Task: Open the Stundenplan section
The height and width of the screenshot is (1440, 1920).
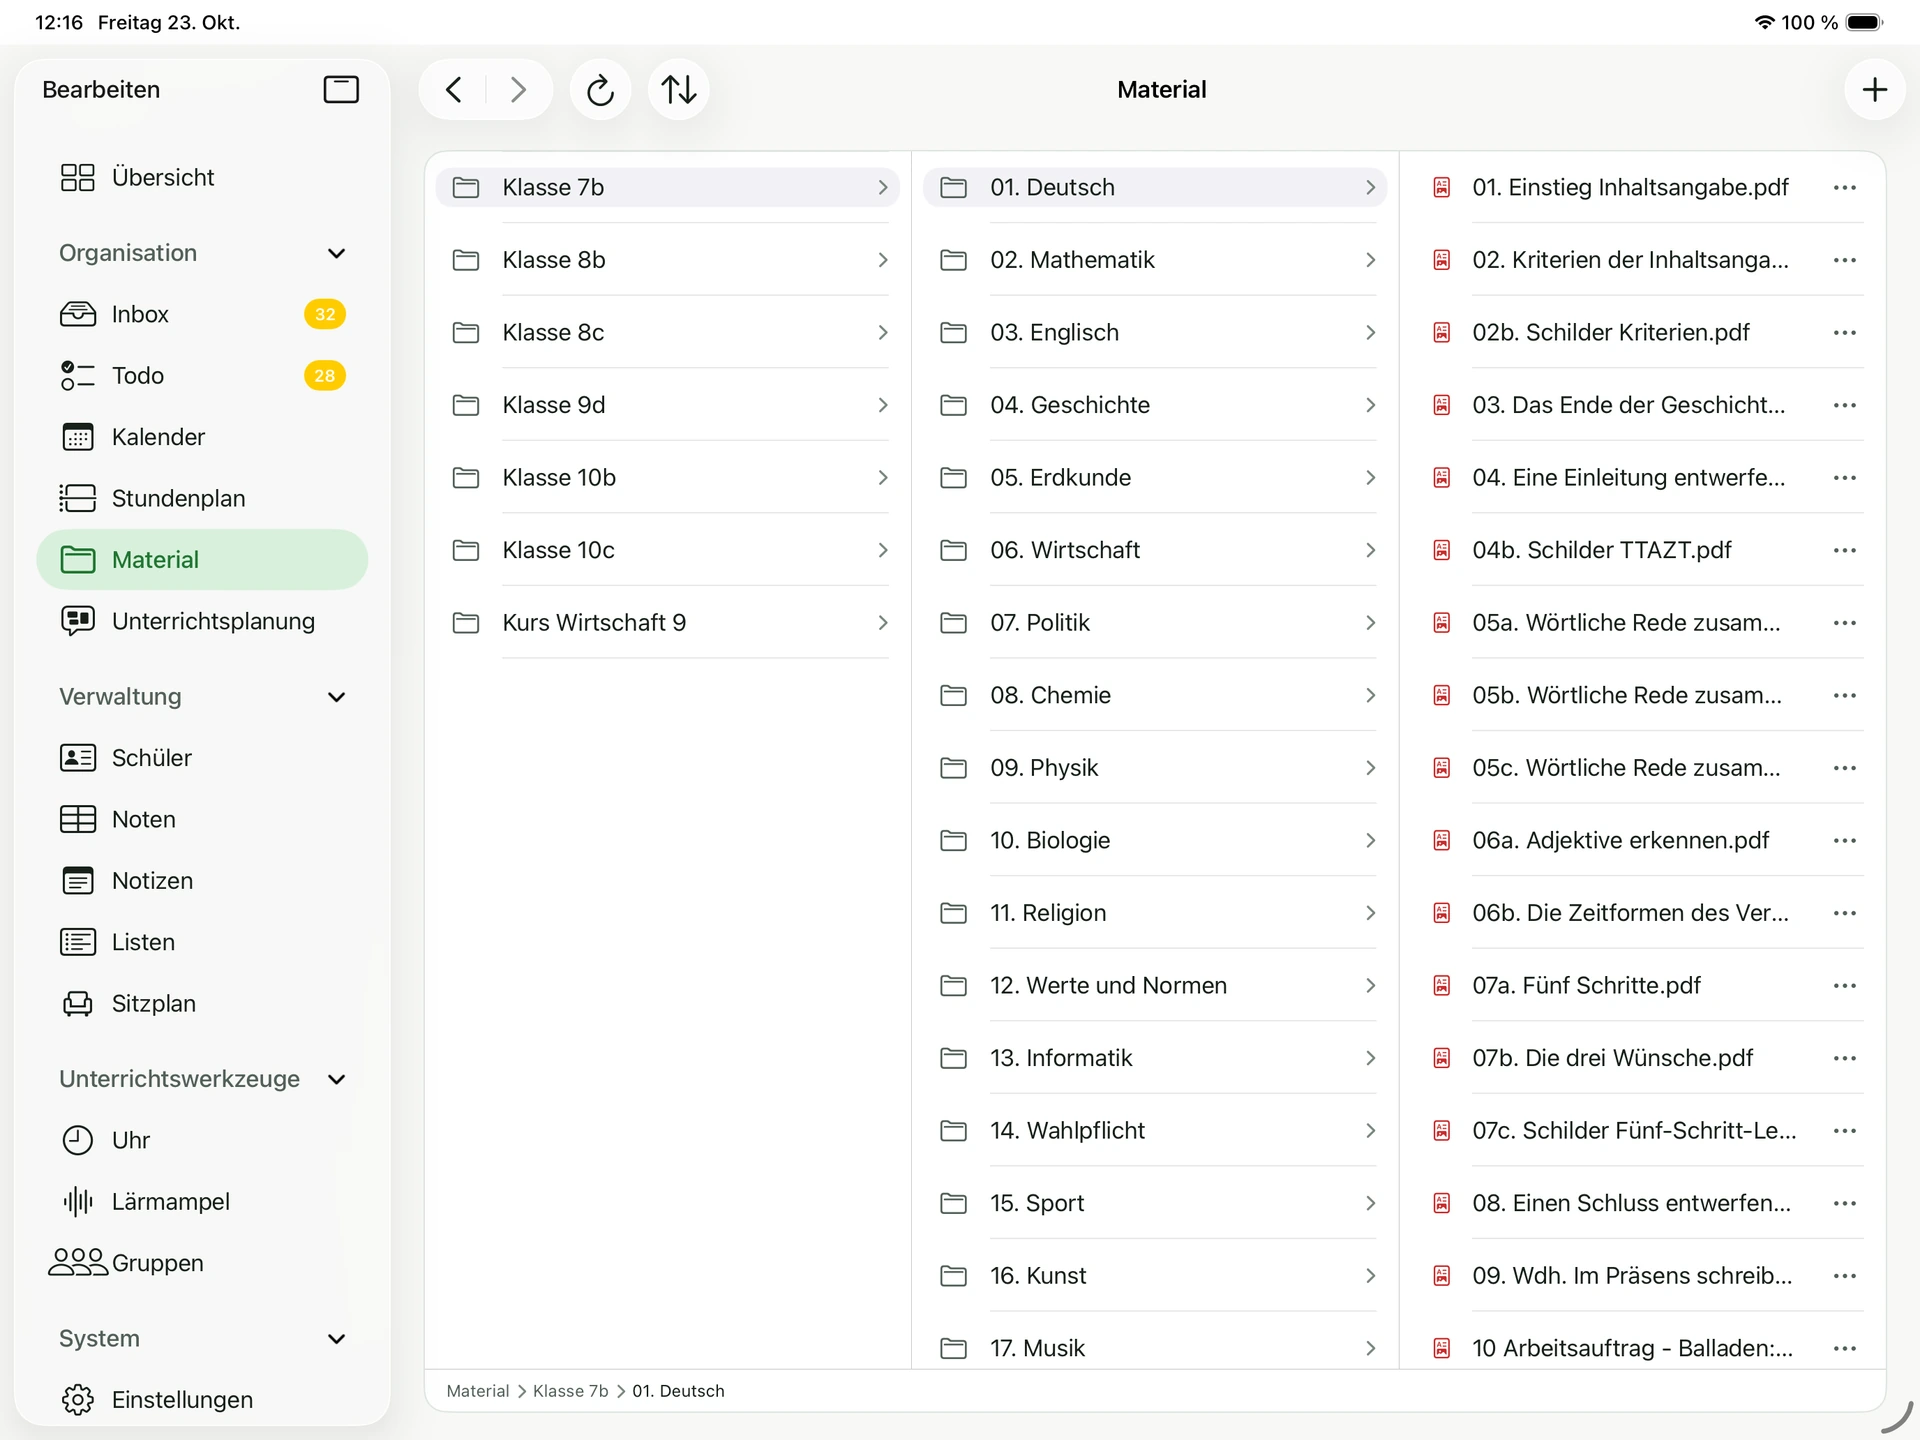Action: 201,498
